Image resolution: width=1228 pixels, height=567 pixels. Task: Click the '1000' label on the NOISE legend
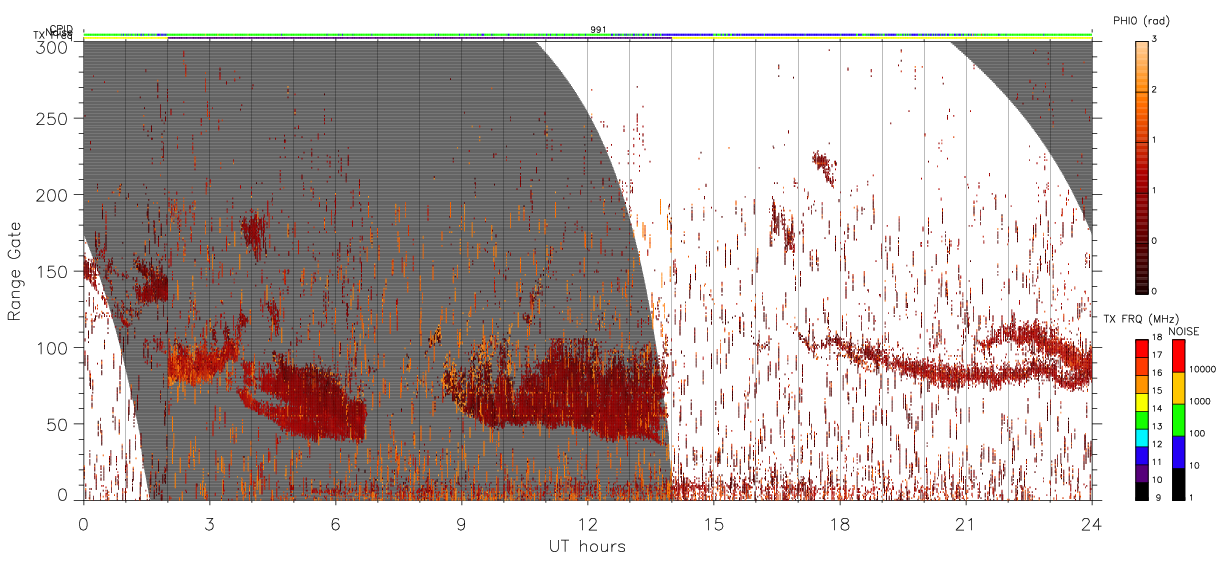(x=1199, y=402)
